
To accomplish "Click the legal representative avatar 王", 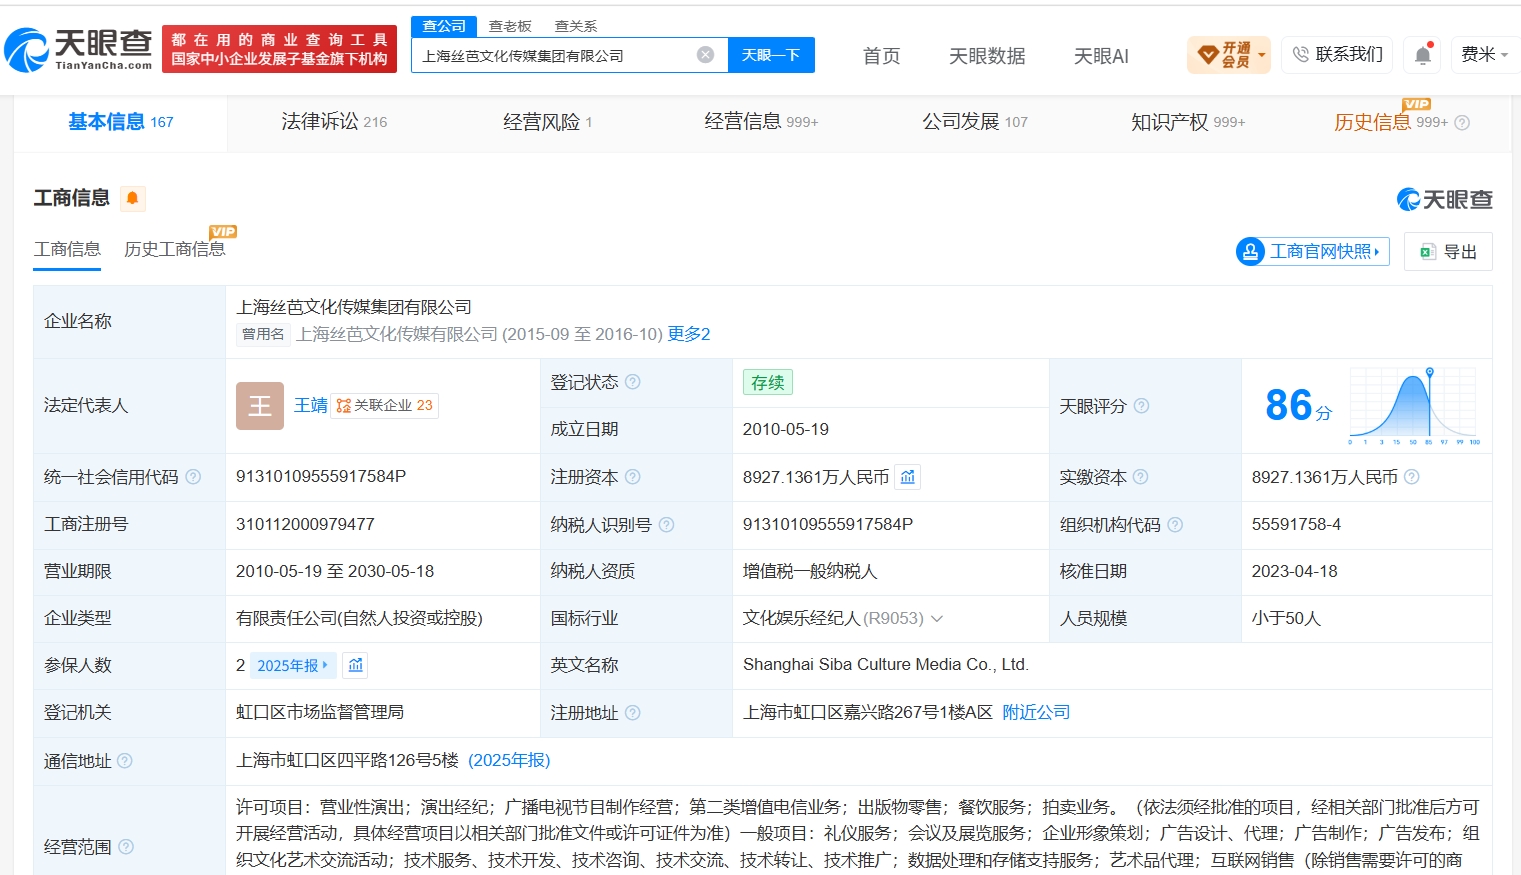I will (x=260, y=406).
